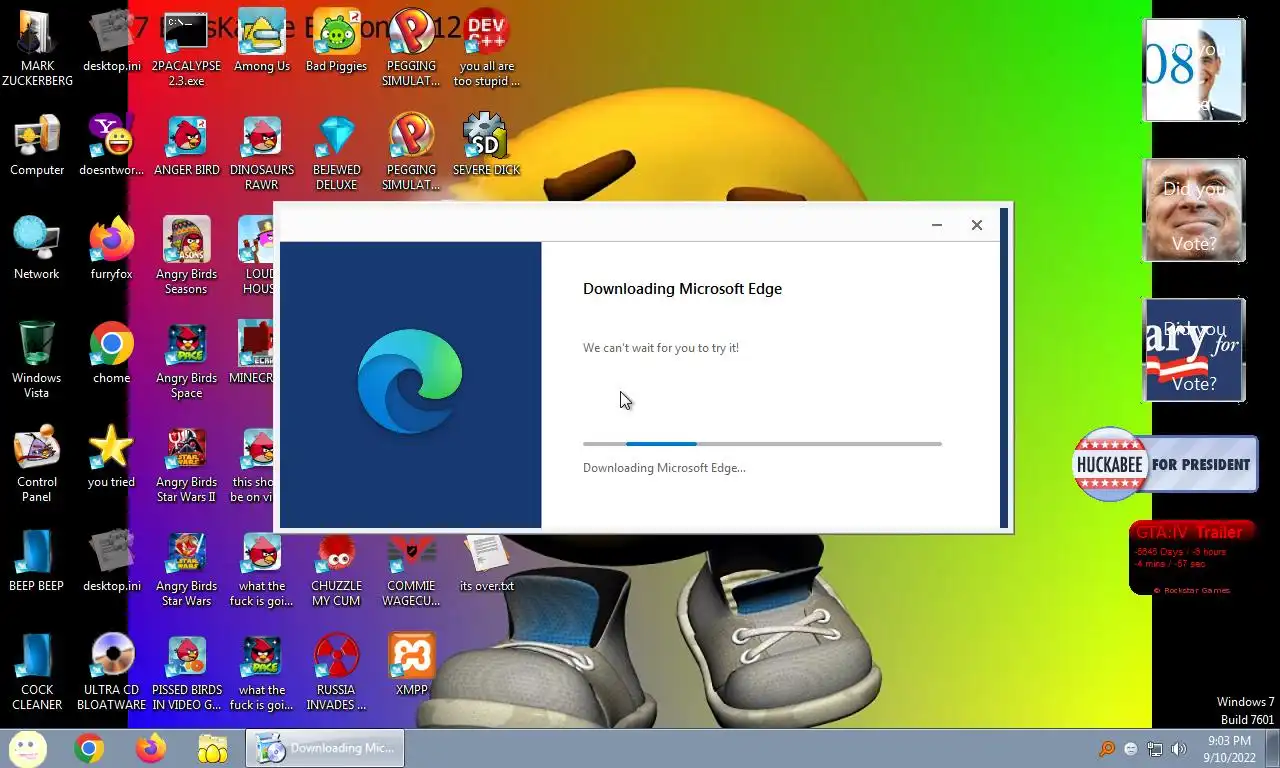1280x768 pixels.
Task: Click 'We can't wait for you to try it!' text
Action: pyautogui.click(x=661, y=348)
